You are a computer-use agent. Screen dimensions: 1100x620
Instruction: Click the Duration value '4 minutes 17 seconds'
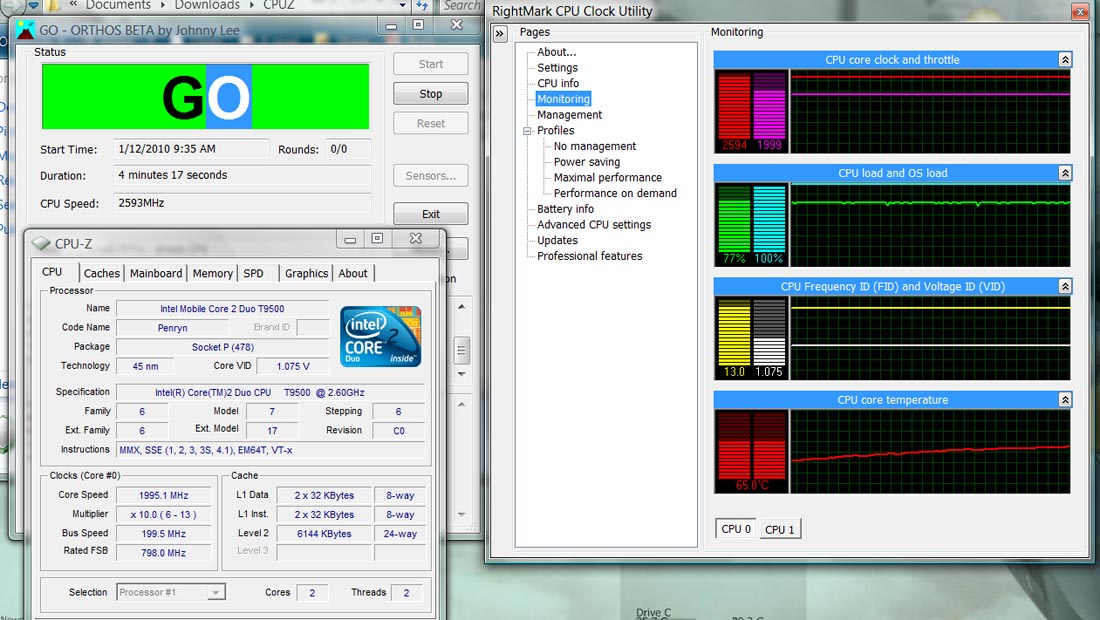point(242,175)
